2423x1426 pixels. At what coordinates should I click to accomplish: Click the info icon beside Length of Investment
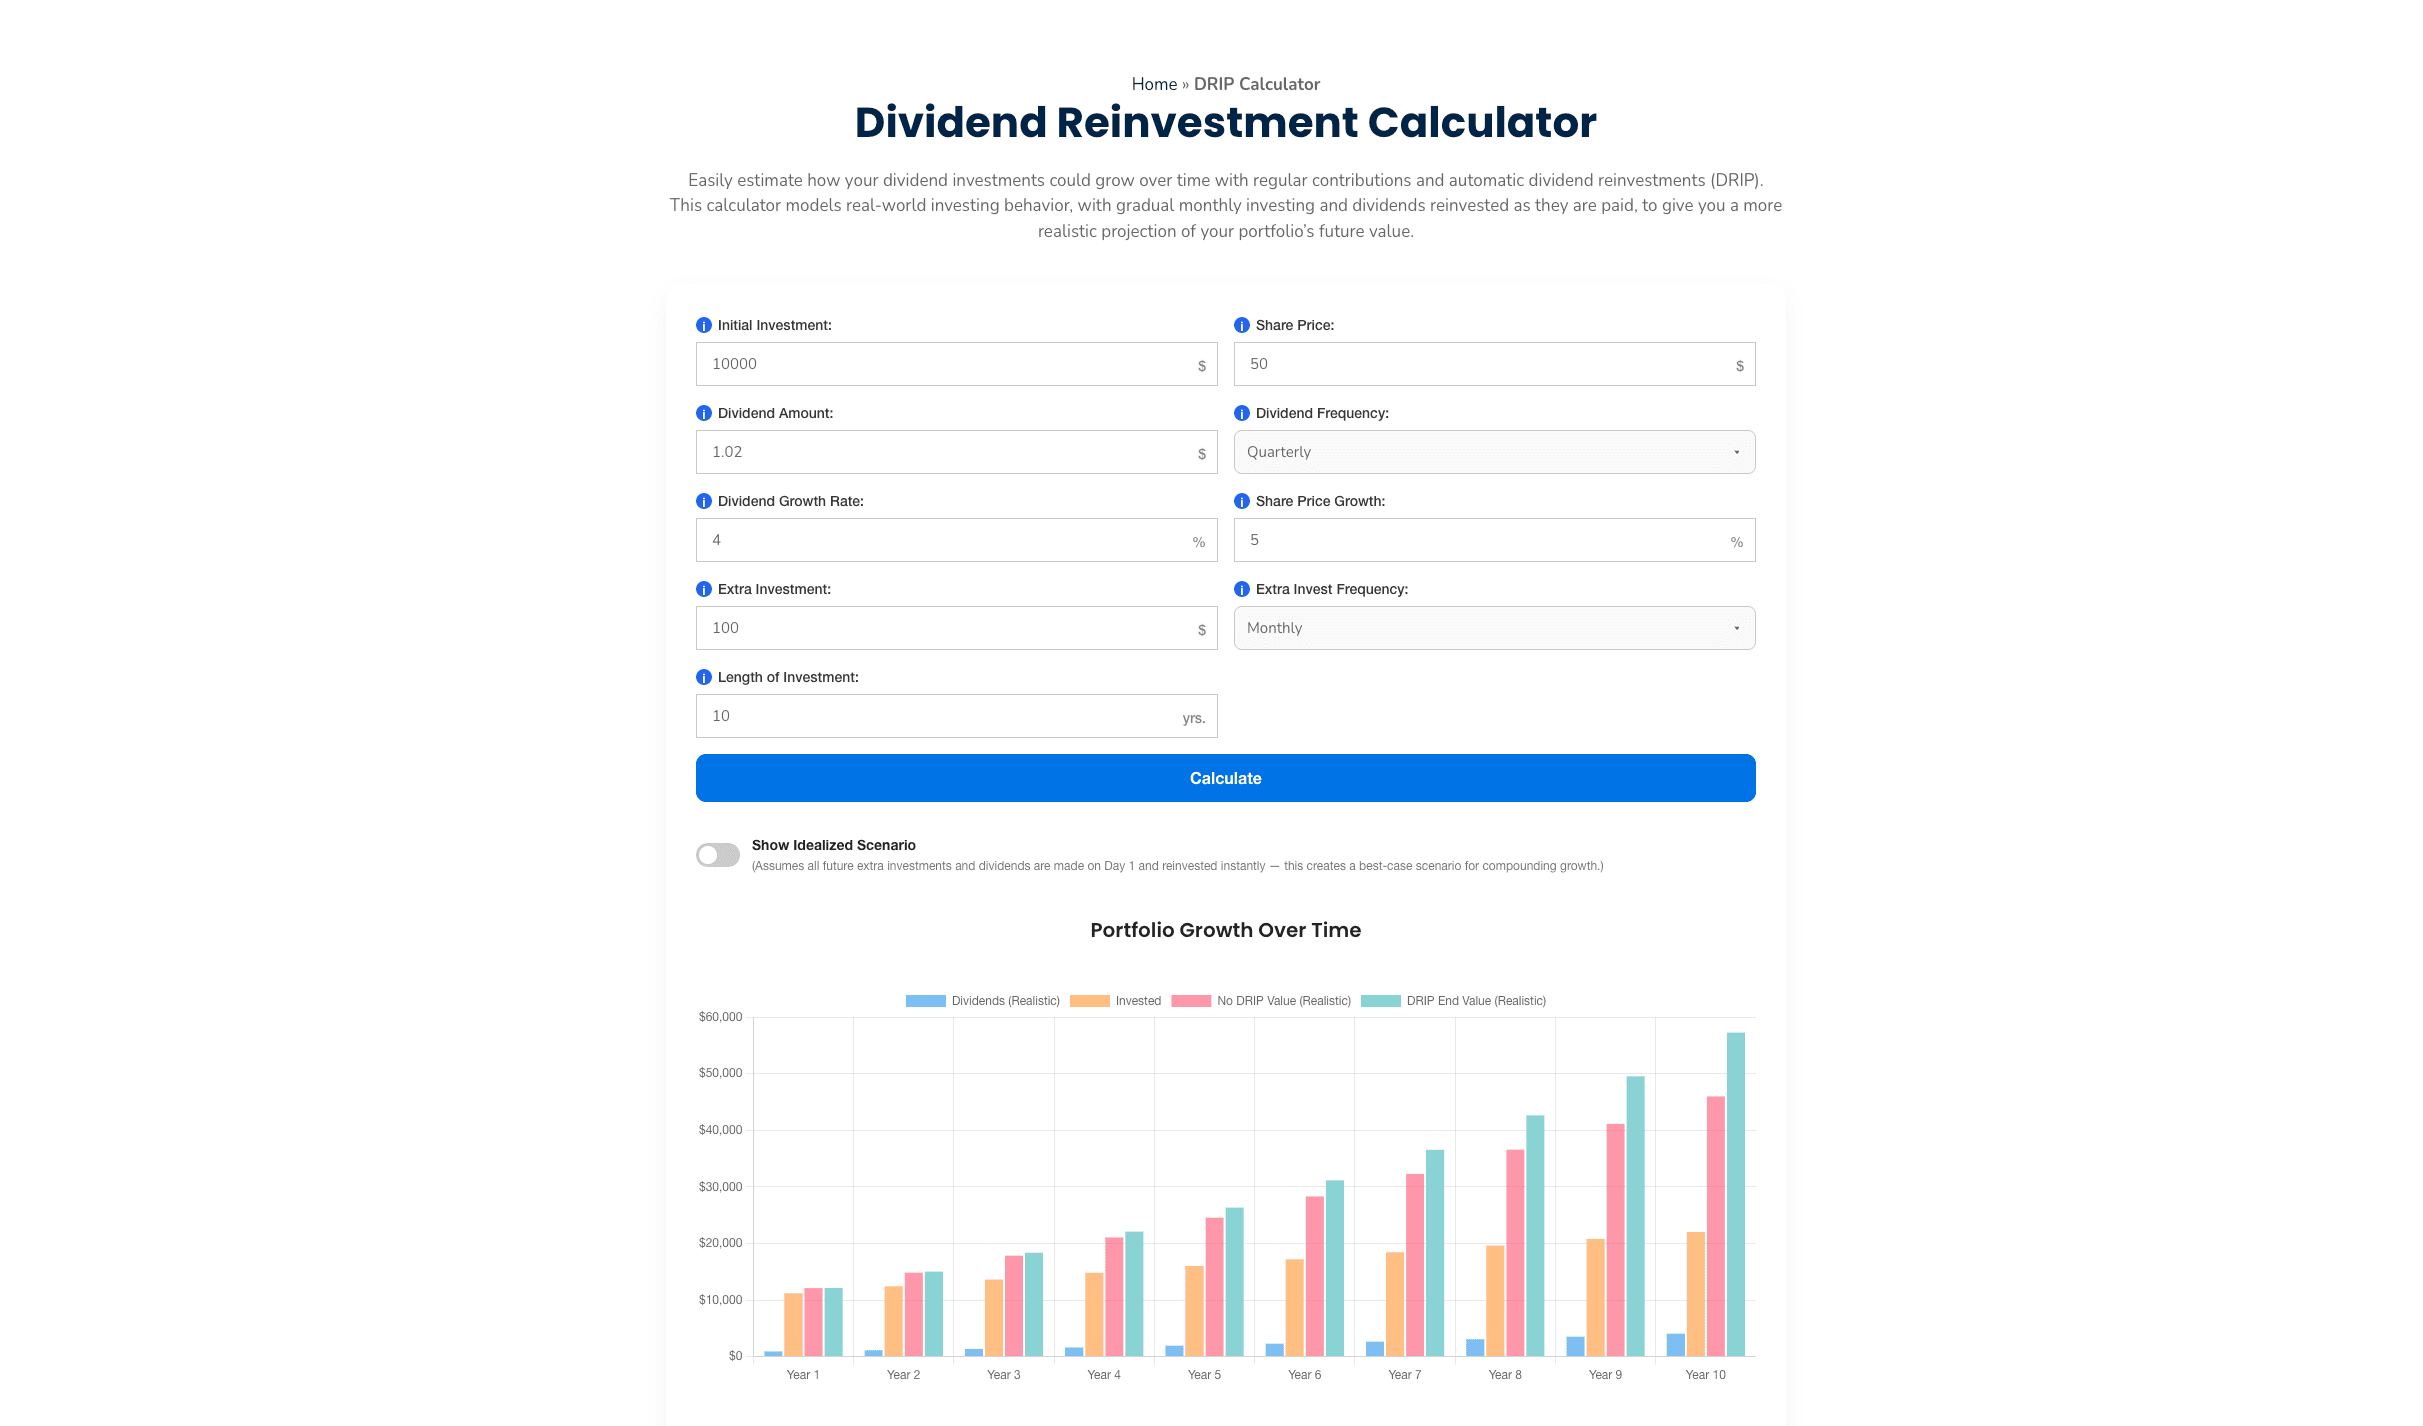tap(704, 676)
